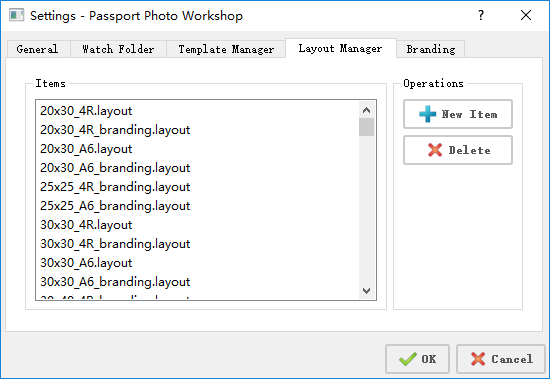
Task: Click the red X Delete icon
Action: pyautogui.click(x=435, y=150)
